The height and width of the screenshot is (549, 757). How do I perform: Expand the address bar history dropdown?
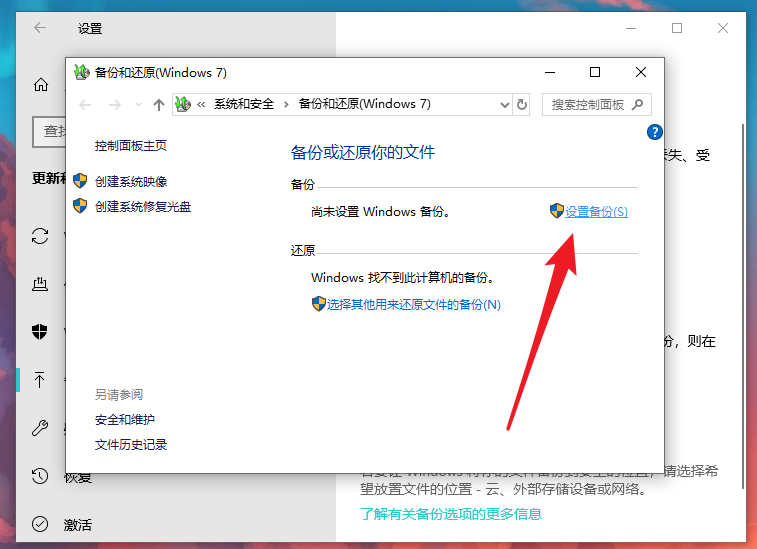pyautogui.click(x=503, y=104)
